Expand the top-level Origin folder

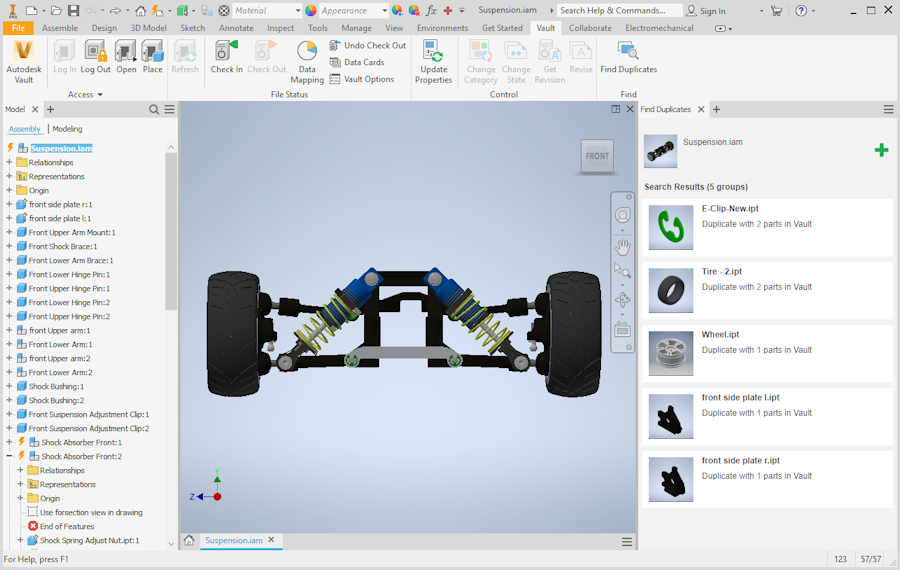click(9, 190)
